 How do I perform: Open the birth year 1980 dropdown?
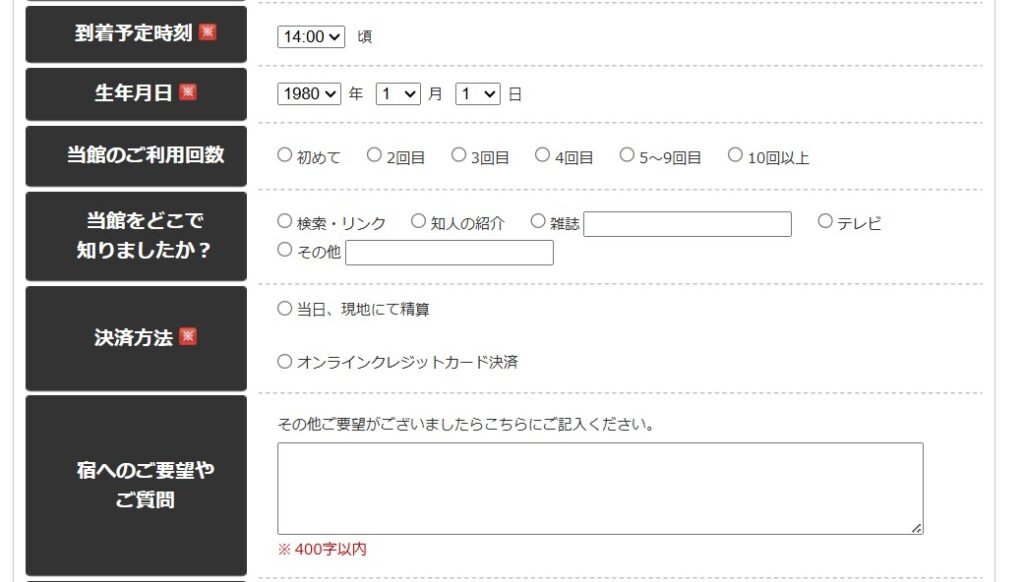click(310, 93)
